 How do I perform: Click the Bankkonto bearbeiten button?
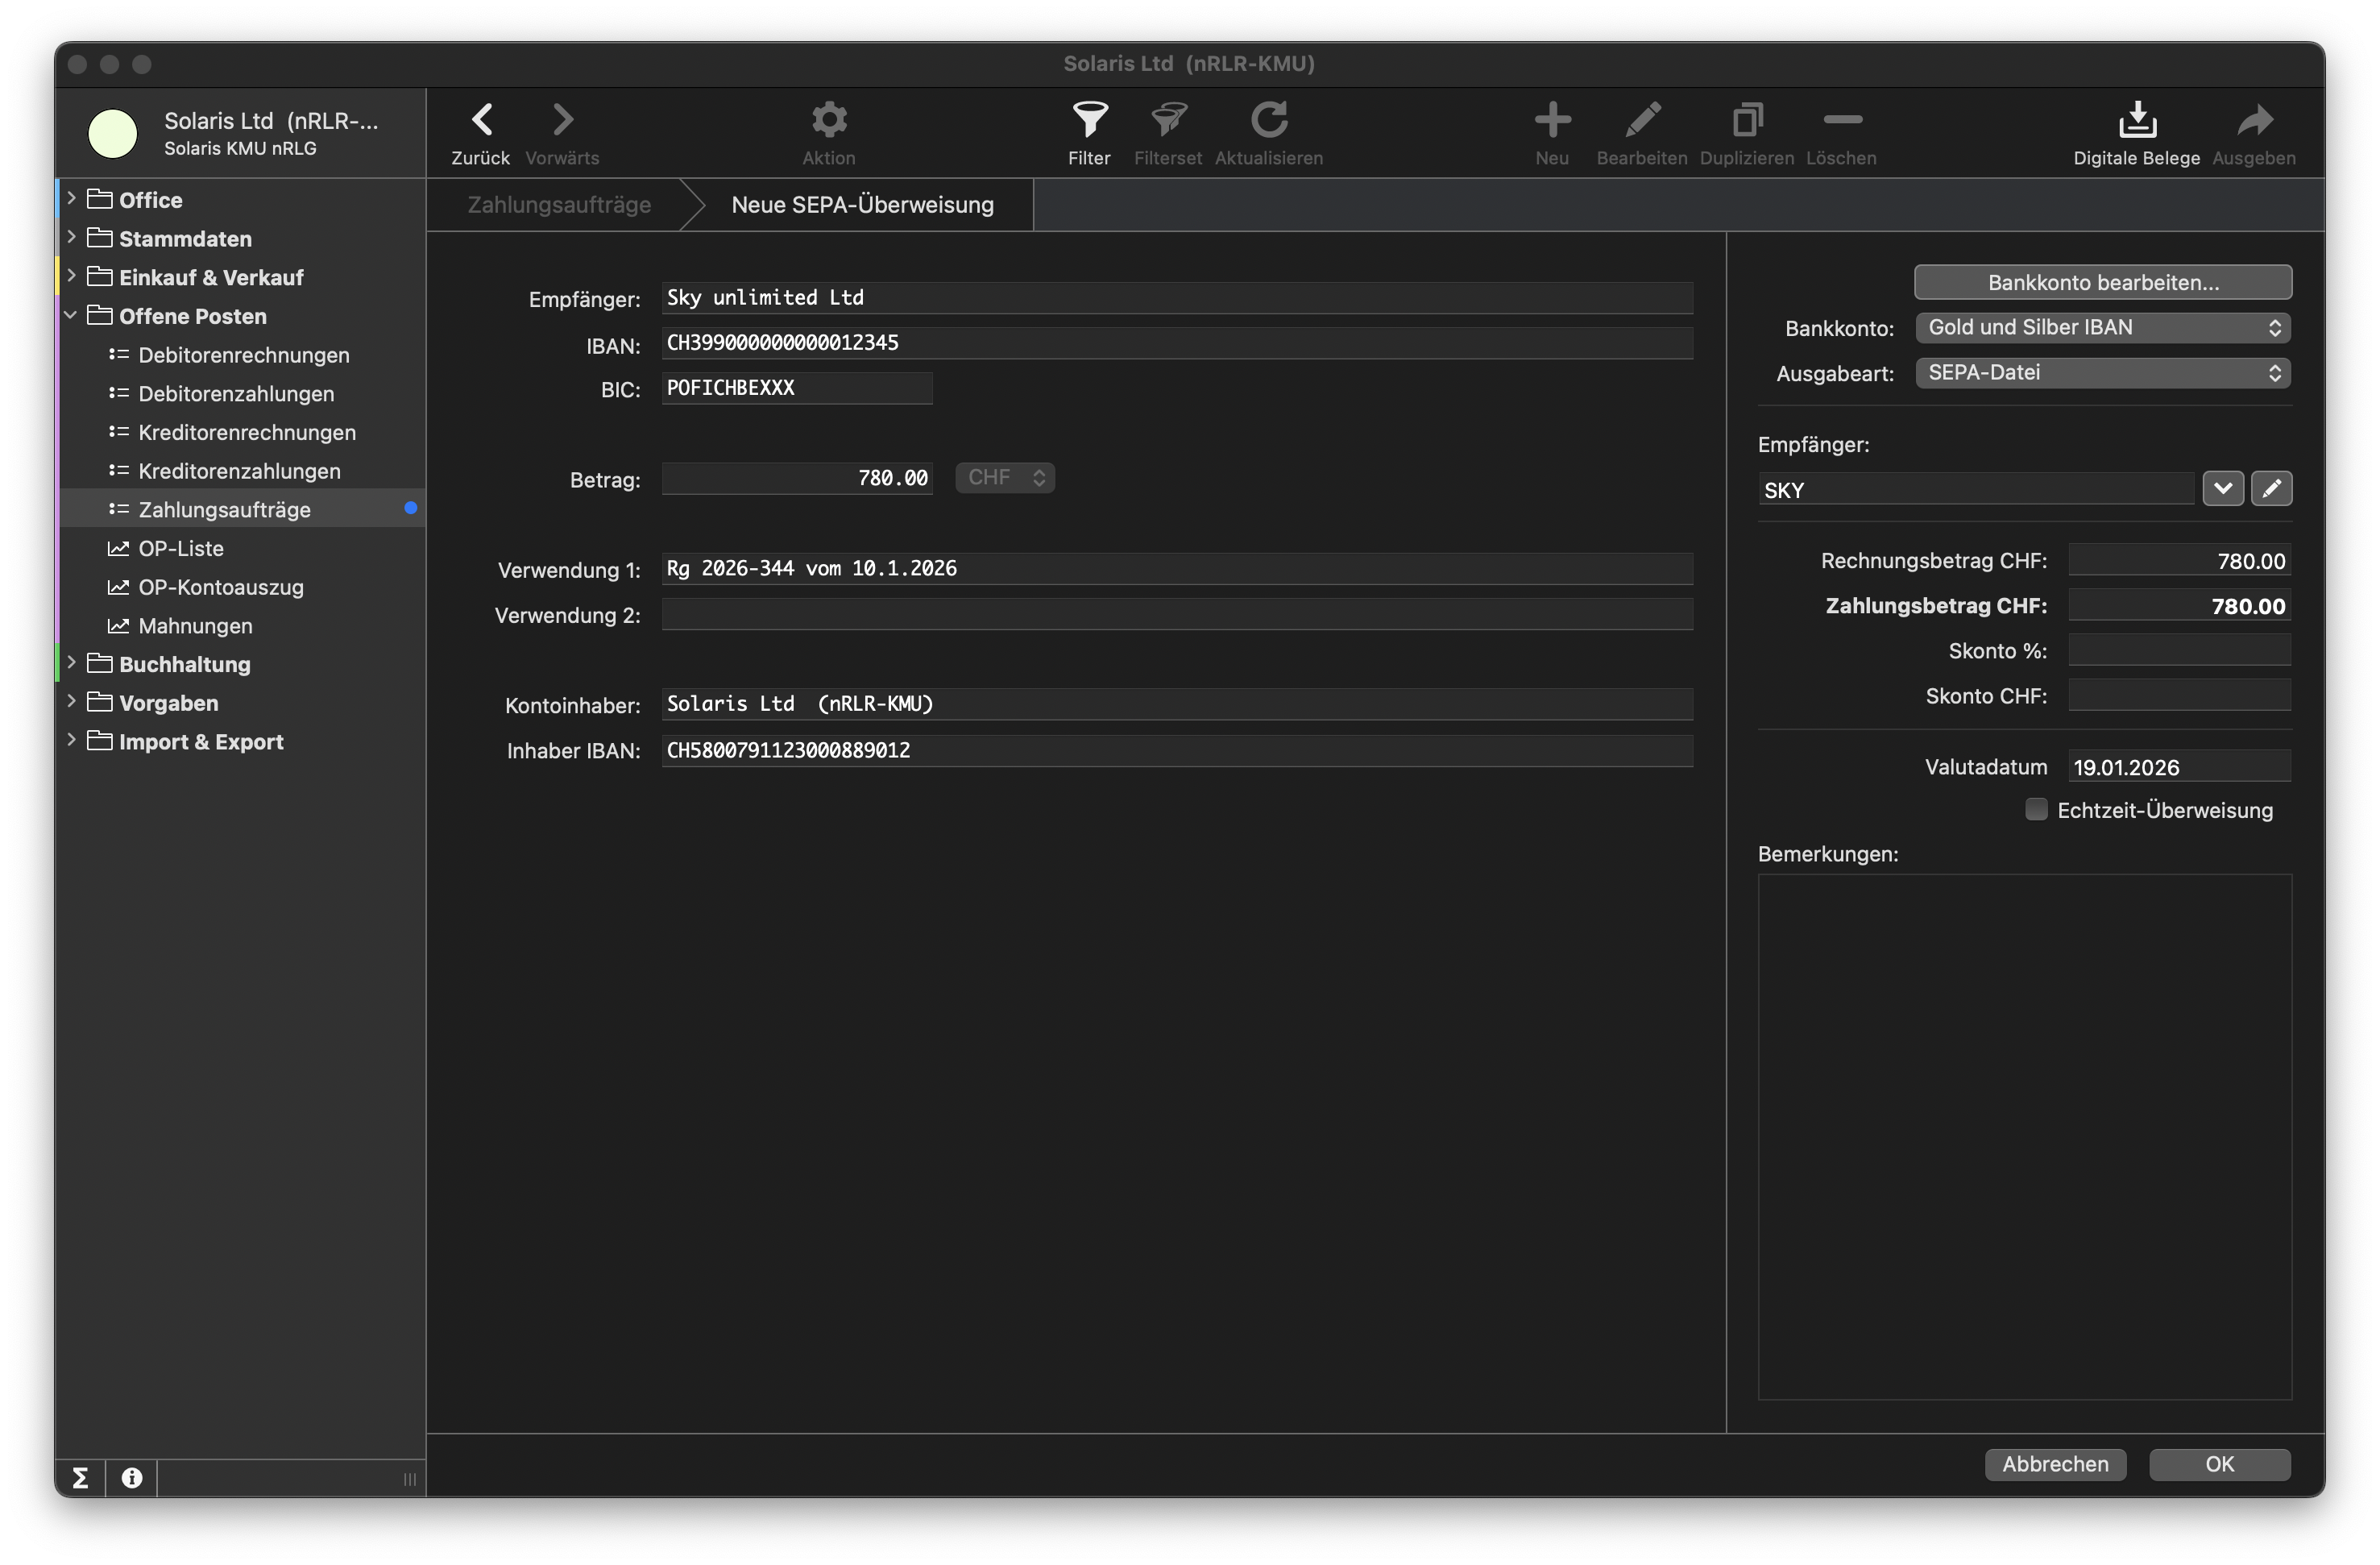[x=2102, y=282]
